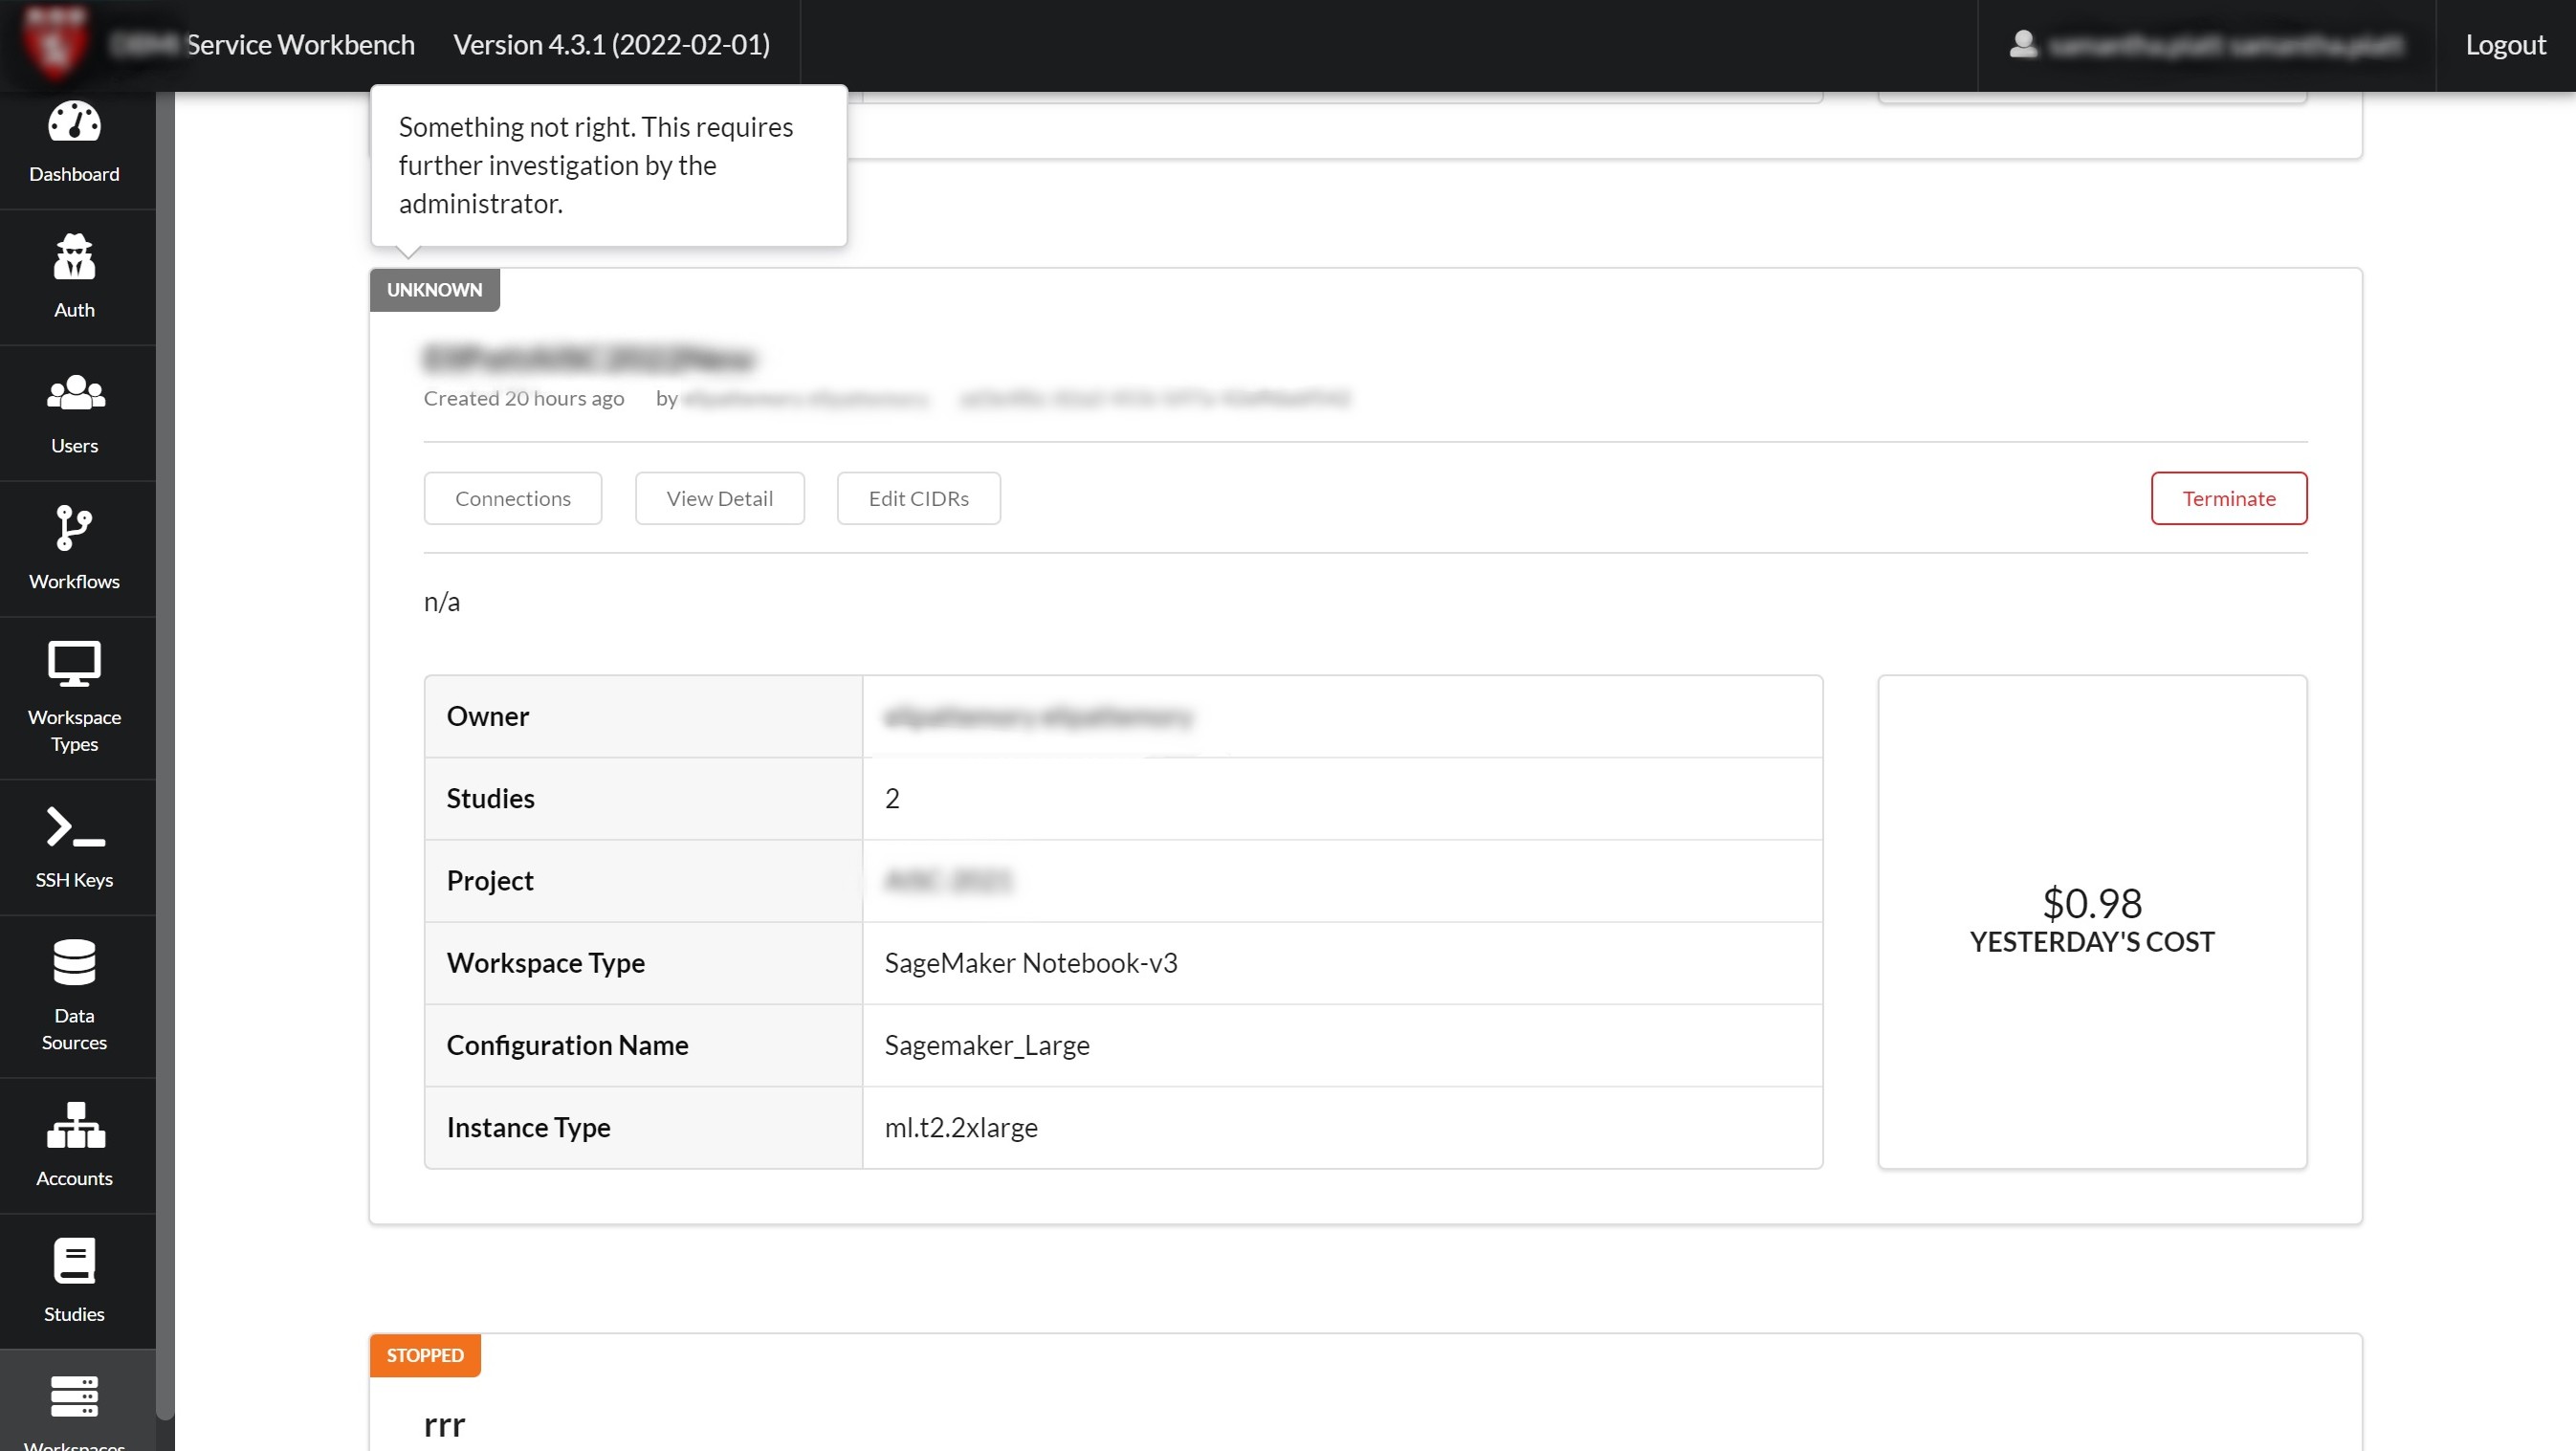Image resolution: width=2576 pixels, height=1451 pixels.
Task: Open the Accounts page
Action: 74,1145
